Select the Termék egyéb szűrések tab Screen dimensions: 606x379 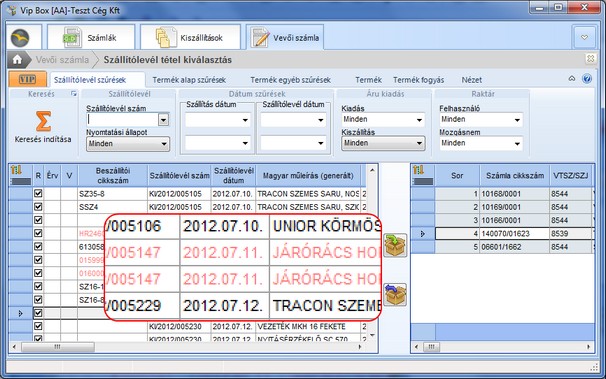click(x=291, y=80)
